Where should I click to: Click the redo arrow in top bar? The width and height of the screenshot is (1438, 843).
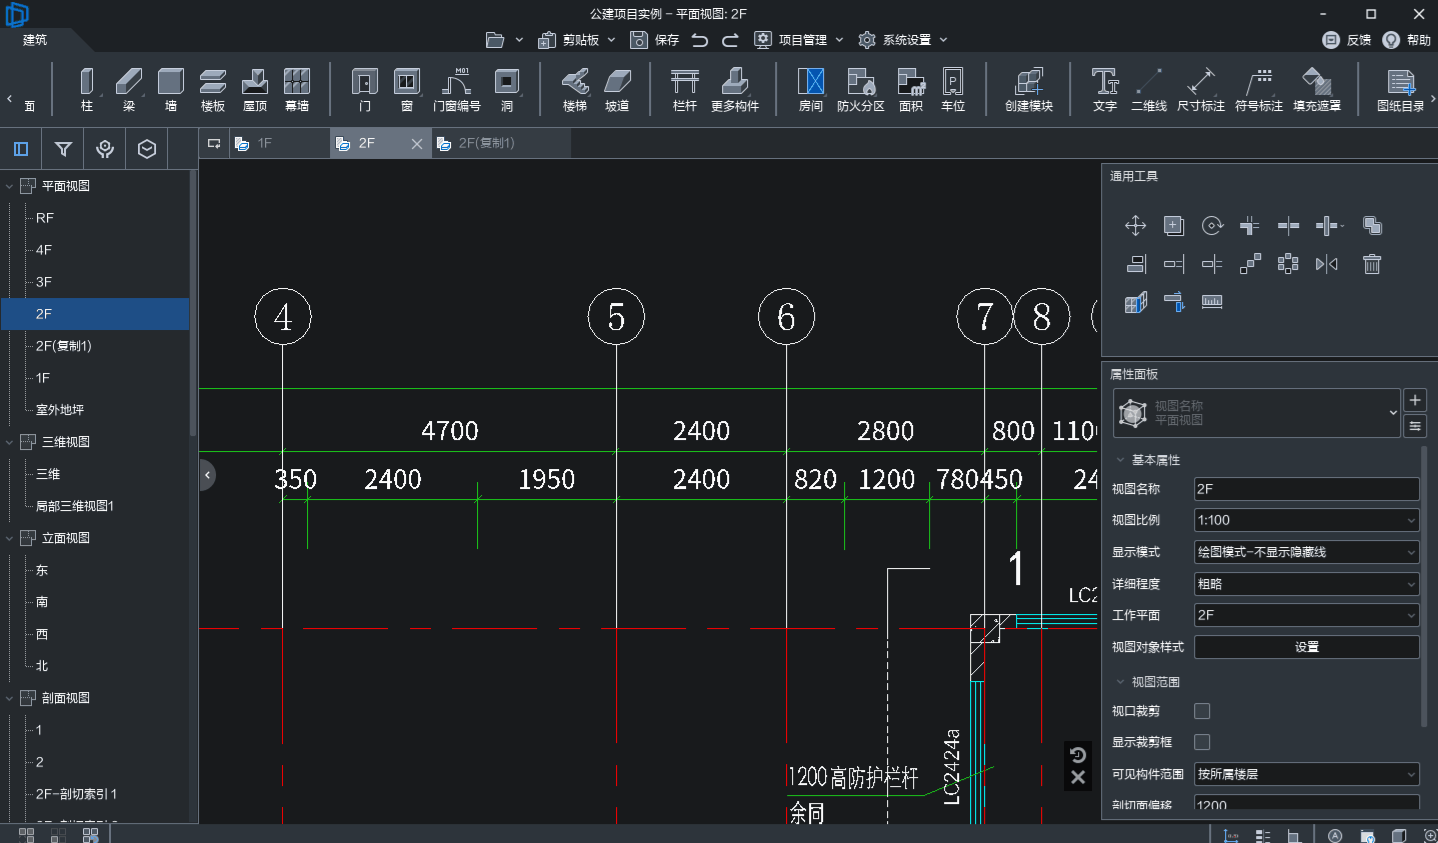(x=730, y=40)
